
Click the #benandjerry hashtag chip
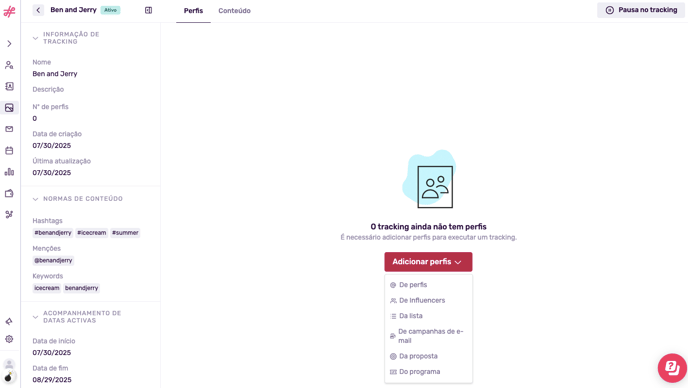pos(53,233)
